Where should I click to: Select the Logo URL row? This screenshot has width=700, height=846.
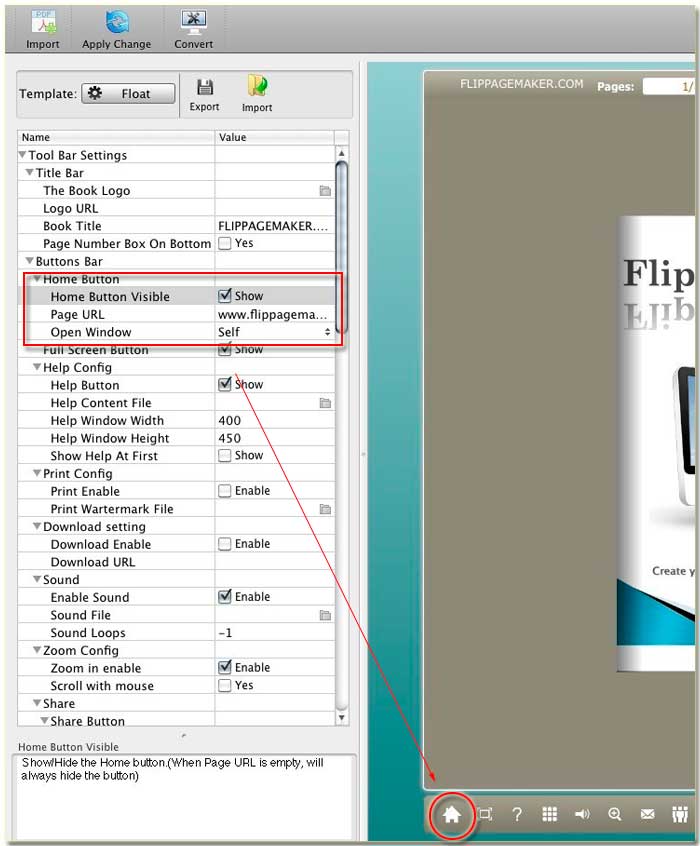coord(176,208)
